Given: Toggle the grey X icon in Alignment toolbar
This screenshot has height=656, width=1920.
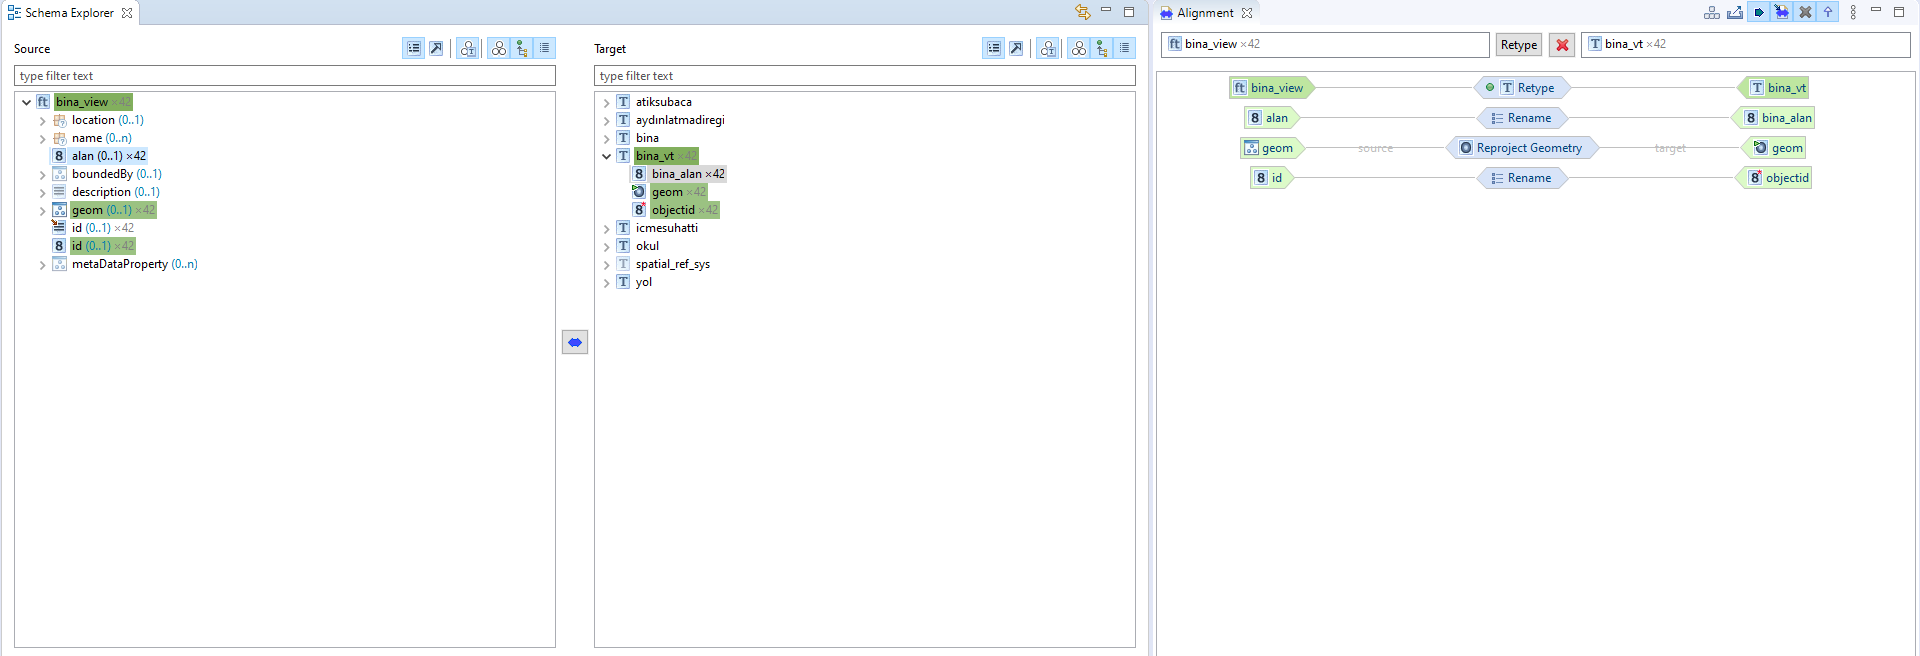Looking at the screenshot, I should click(1805, 13).
